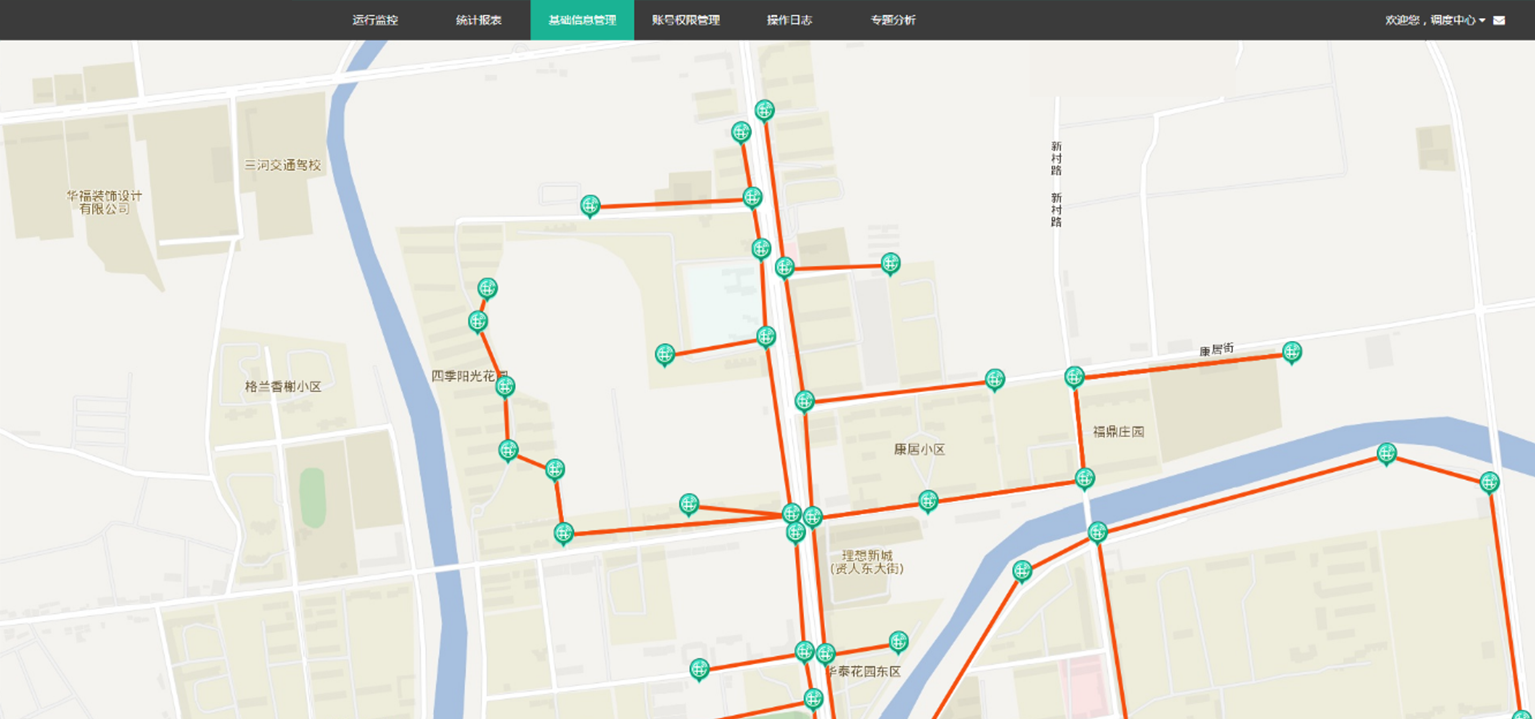
Task: Click the marker at west end of top horizontal pipeline
Action: coord(590,206)
